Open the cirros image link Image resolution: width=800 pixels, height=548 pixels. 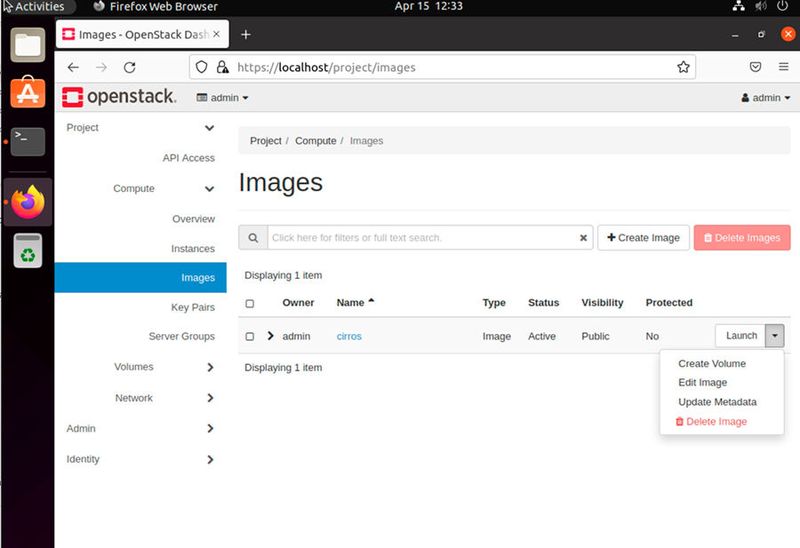349,336
